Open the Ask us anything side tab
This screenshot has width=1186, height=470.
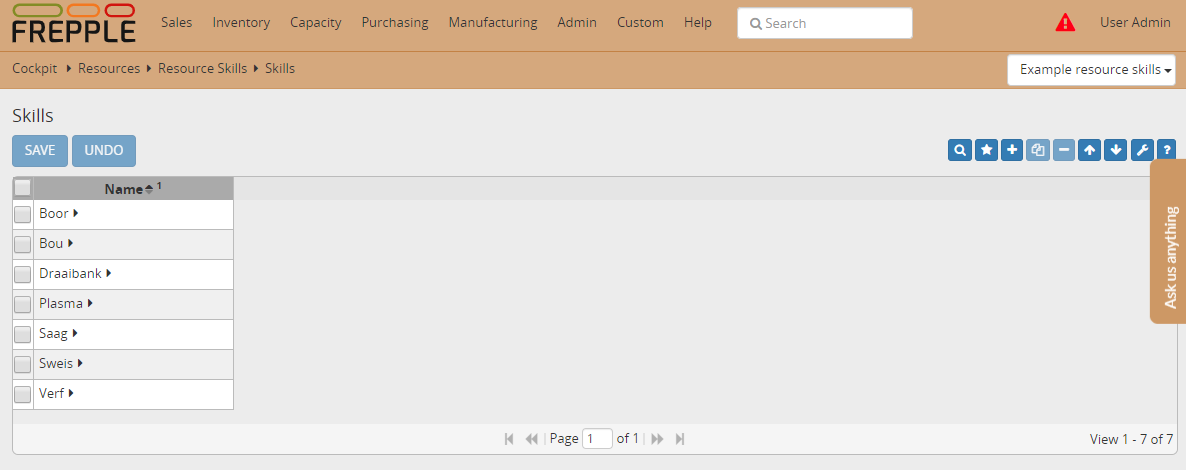pos(1169,241)
